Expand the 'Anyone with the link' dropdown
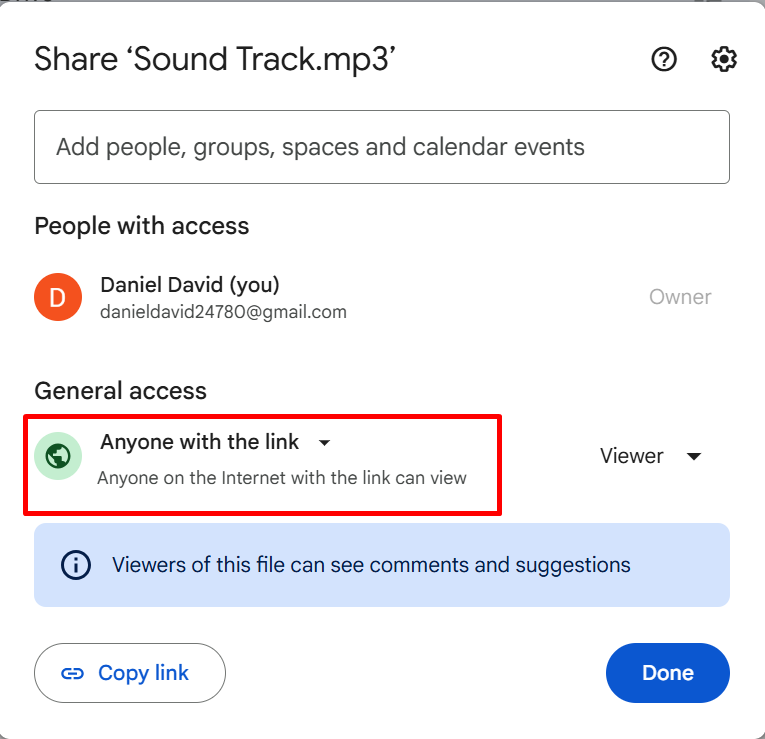Viewport: 765px width, 739px height. pos(216,442)
